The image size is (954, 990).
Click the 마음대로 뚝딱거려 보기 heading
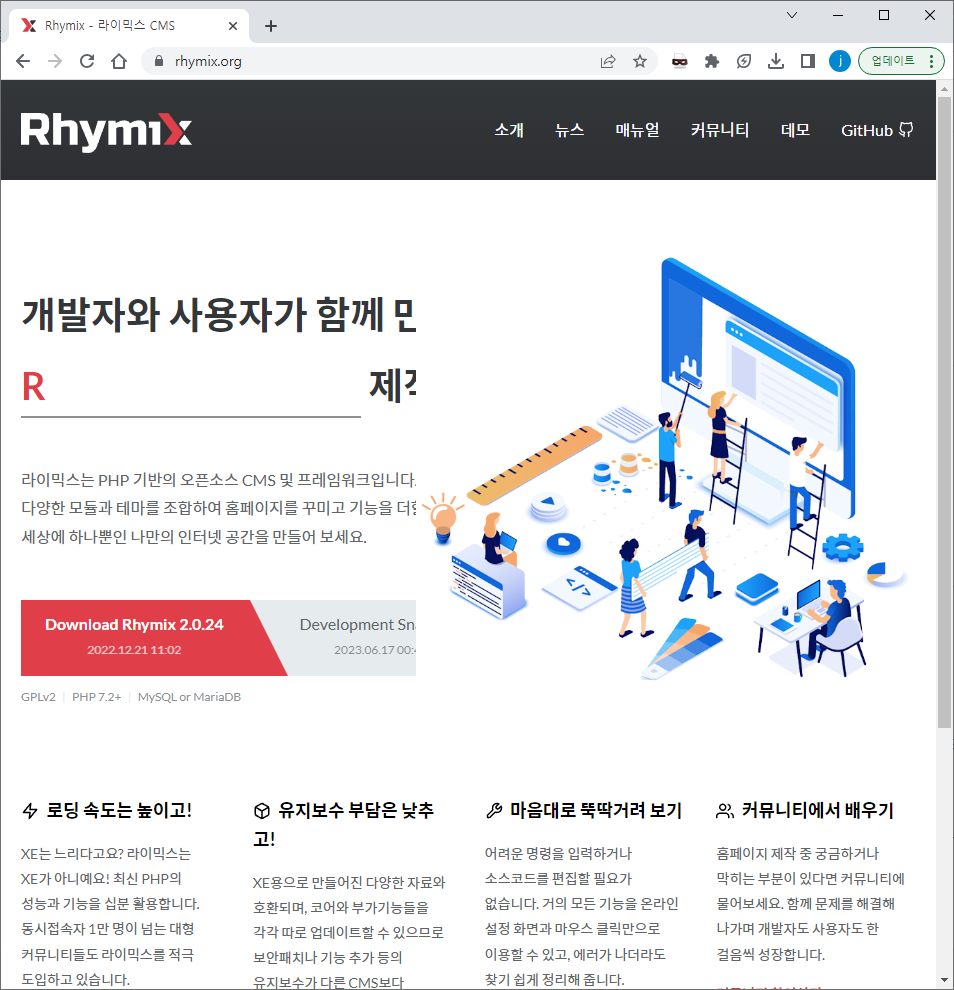tap(596, 810)
